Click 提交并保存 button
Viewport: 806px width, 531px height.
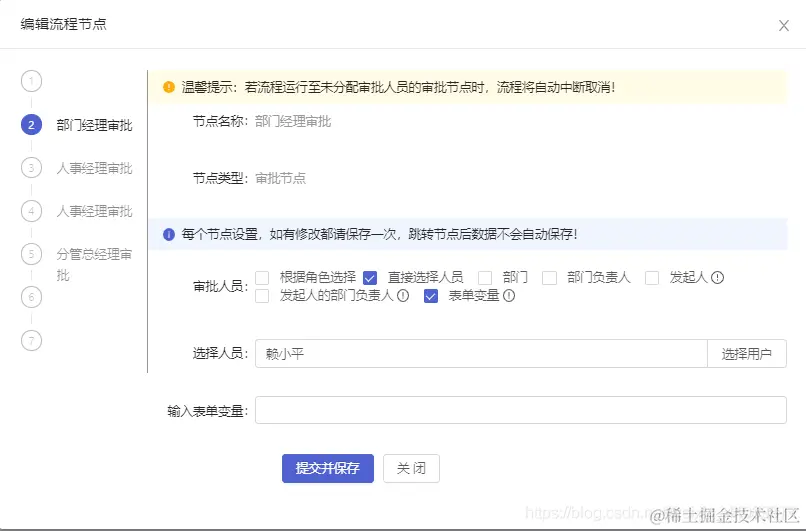point(327,468)
